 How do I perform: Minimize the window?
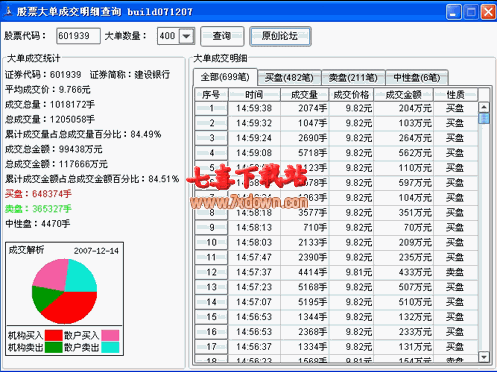(453, 12)
